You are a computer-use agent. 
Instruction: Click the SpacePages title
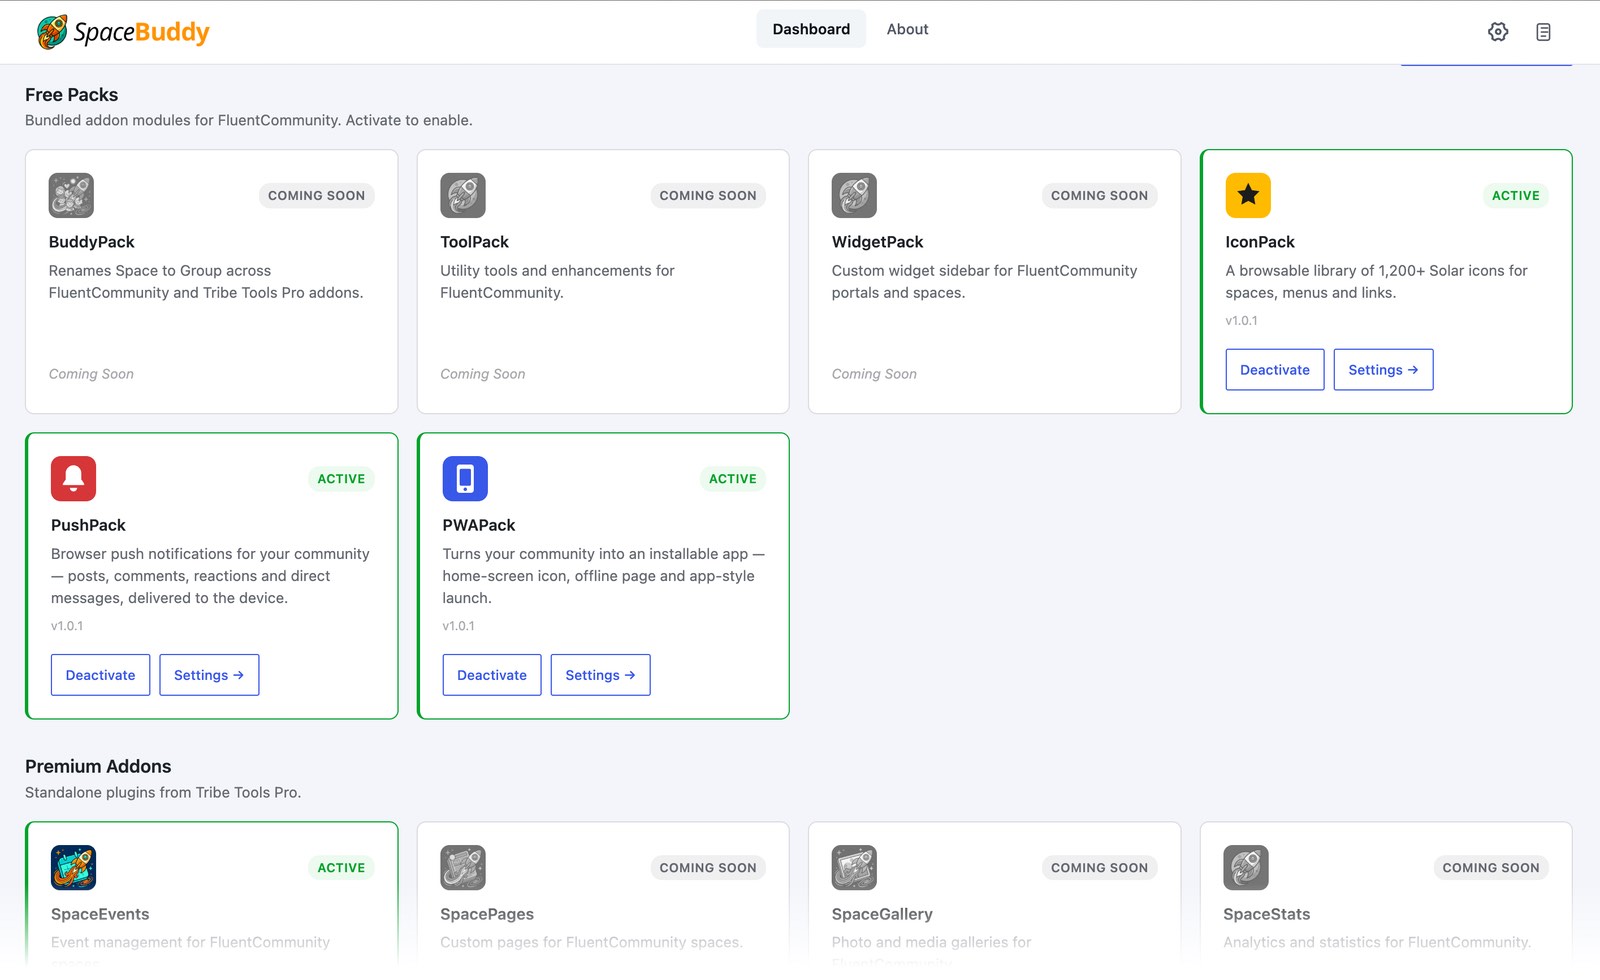pyautogui.click(x=487, y=914)
